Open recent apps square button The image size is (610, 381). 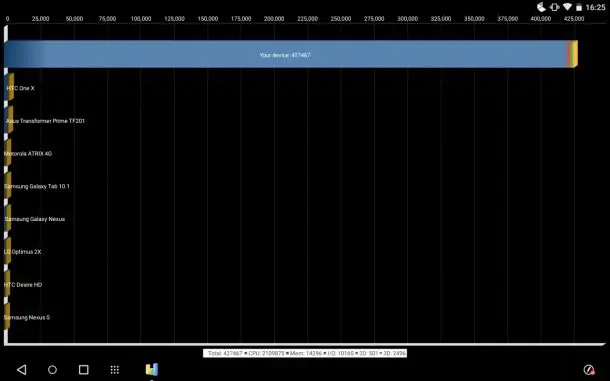pyautogui.click(x=84, y=369)
